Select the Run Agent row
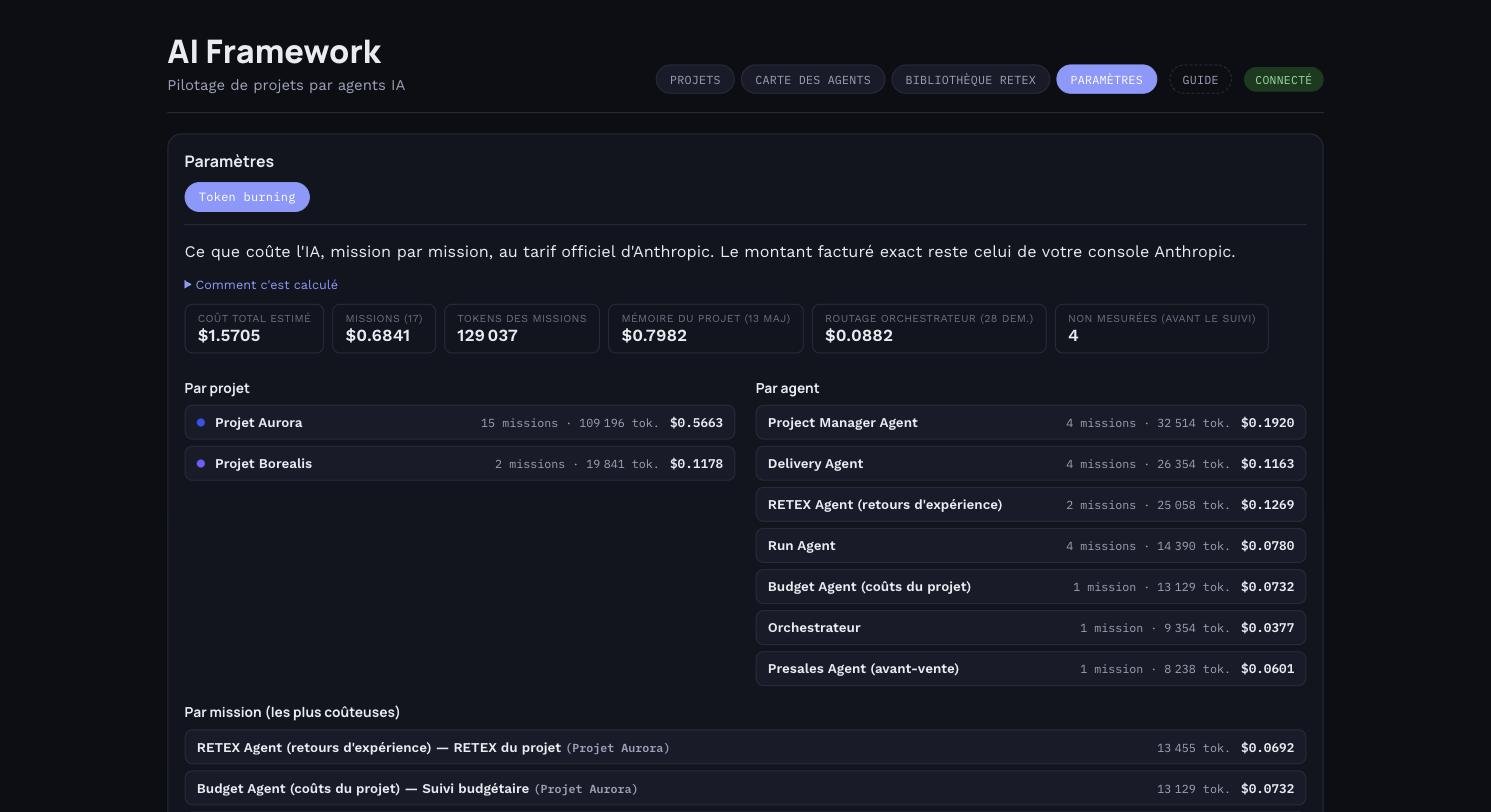Viewport: 1491px width, 812px height. (x=1031, y=546)
